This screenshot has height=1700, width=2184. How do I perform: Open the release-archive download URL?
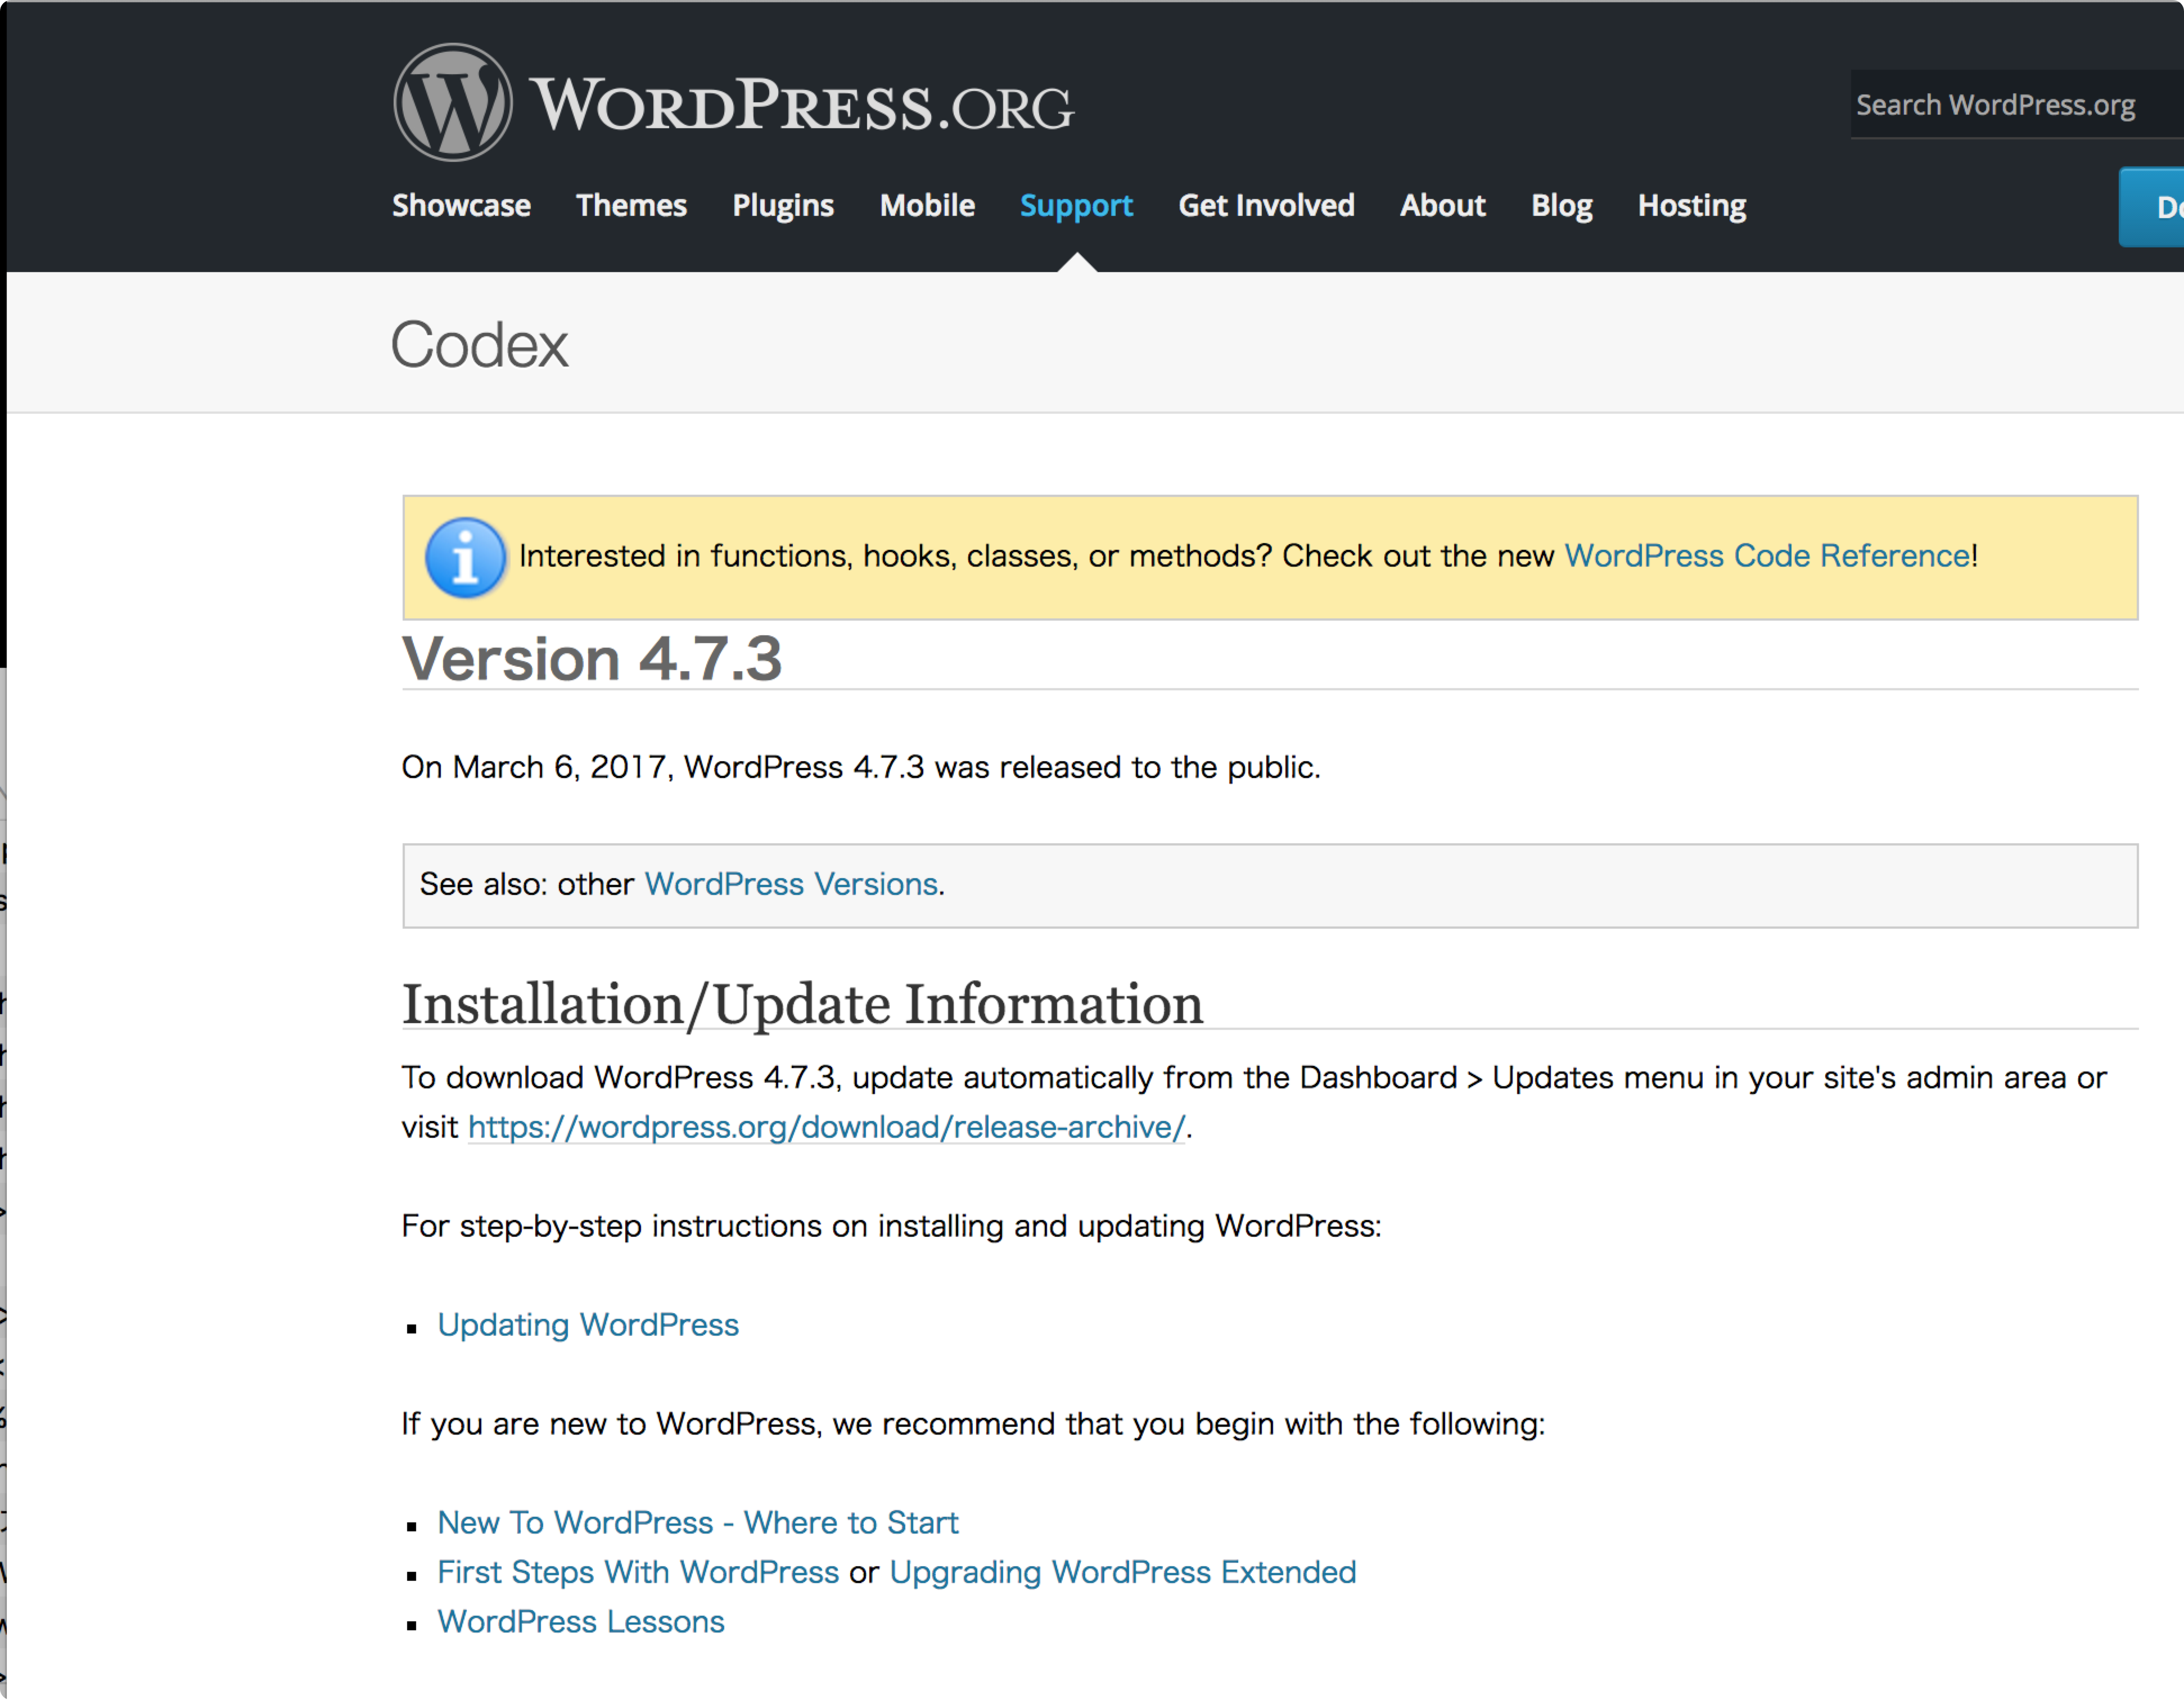click(826, 1127)
